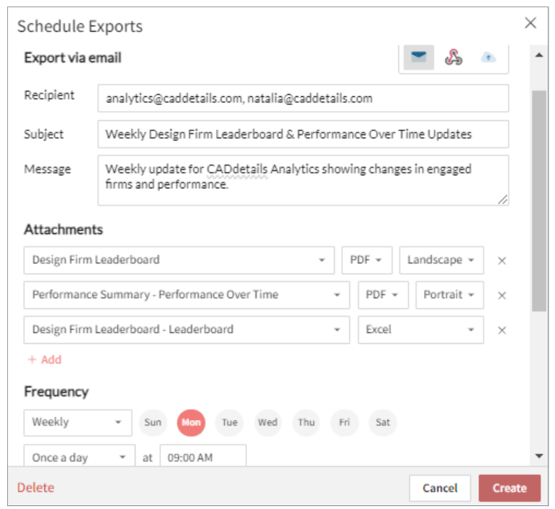This screenshot has height=509, width=555.
Task: Enable Friday as an export day
Action: 344,422
